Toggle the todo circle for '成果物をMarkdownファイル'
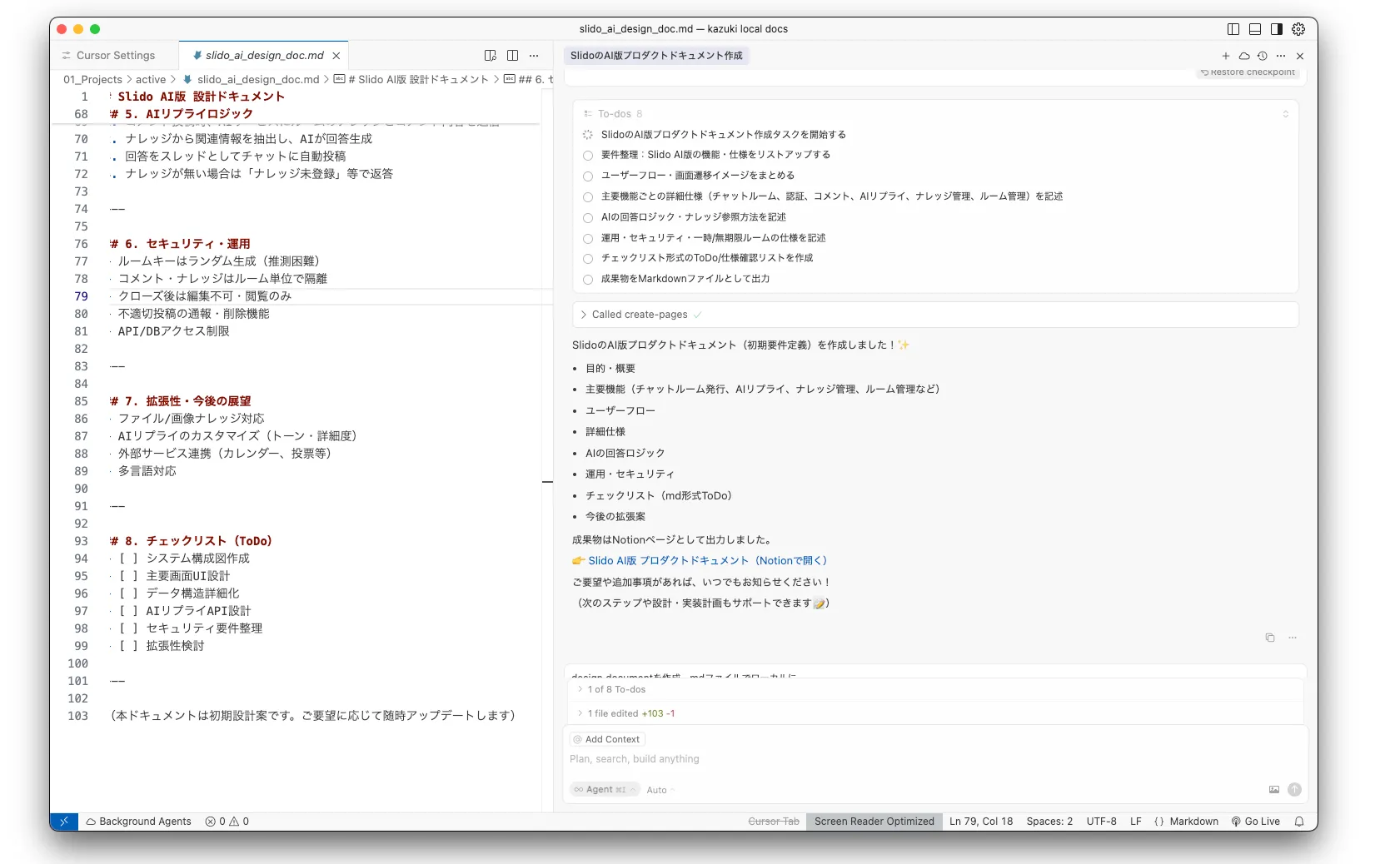The height and width of the screenshot is (864, 1400). [x=588, y=279]
